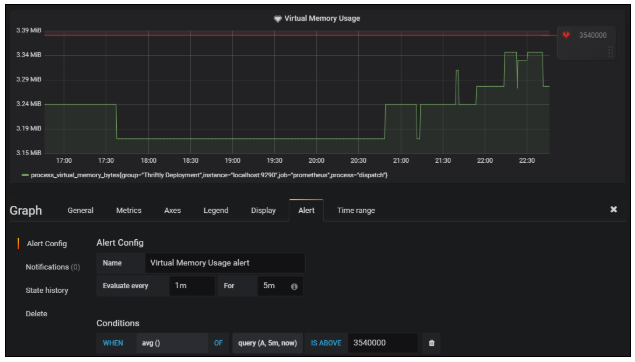Click the green legend color swatch
This screenshot has height=362, width=635.
[x=25, y=175]
